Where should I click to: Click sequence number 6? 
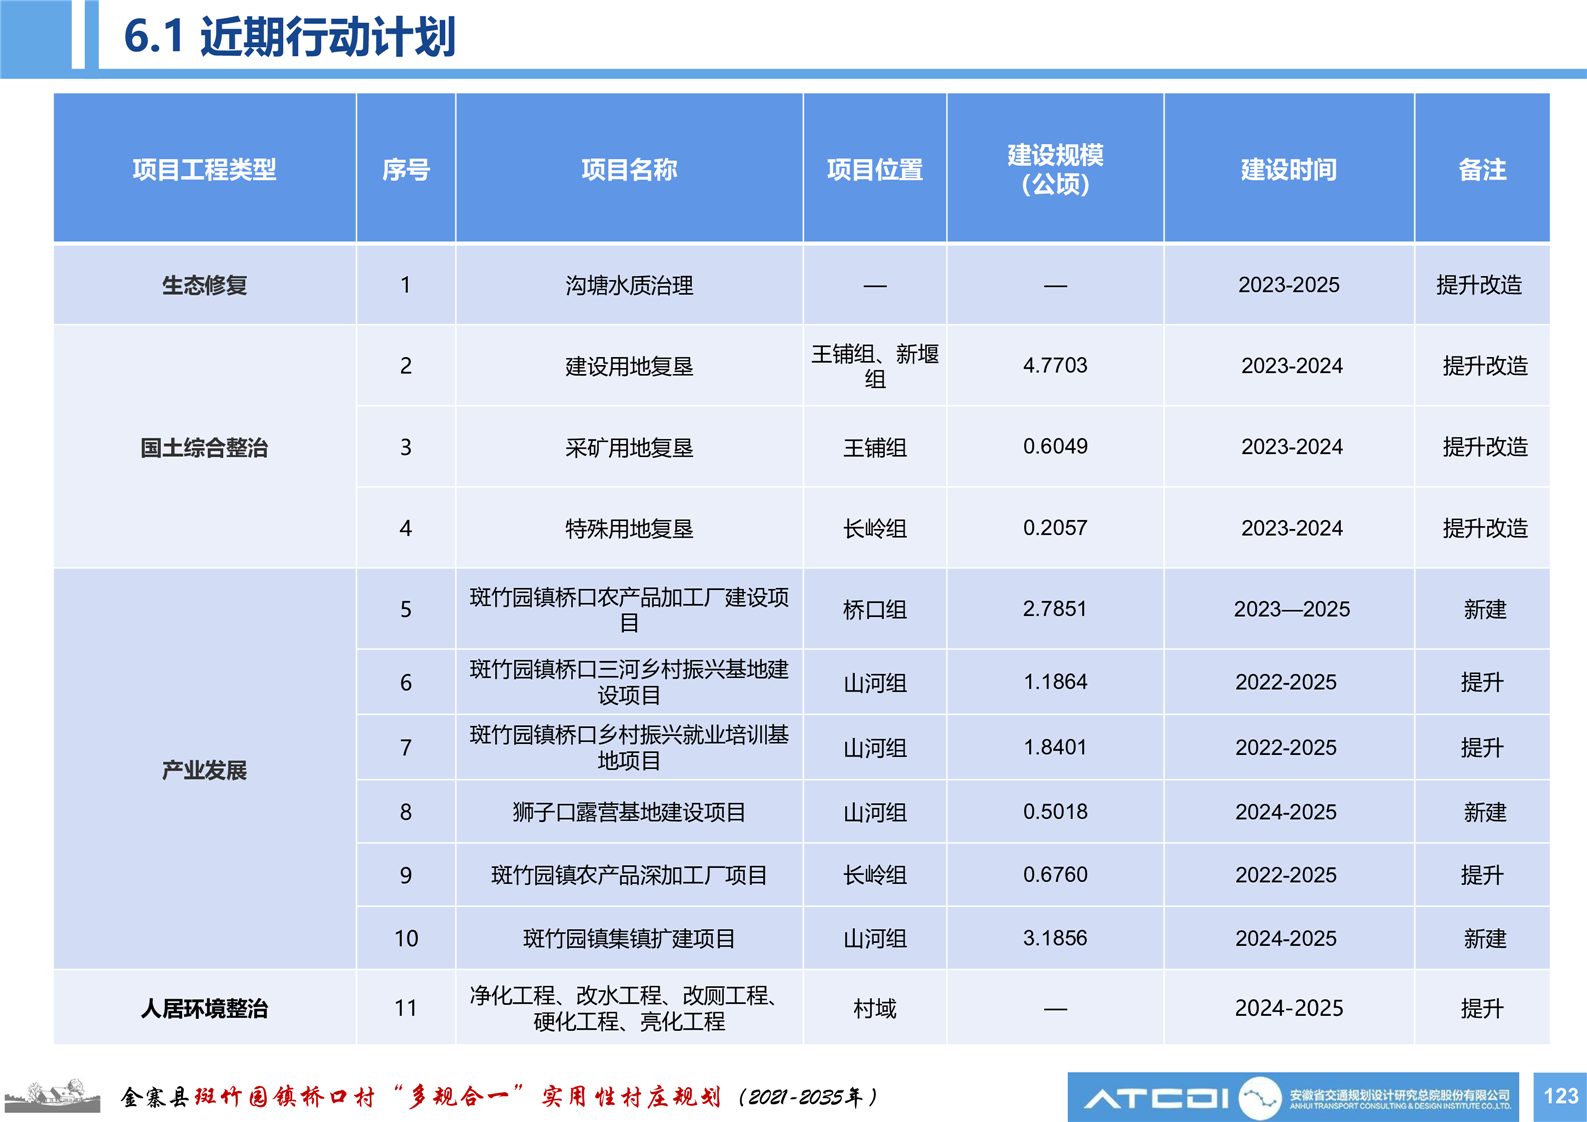coord(406,683)
